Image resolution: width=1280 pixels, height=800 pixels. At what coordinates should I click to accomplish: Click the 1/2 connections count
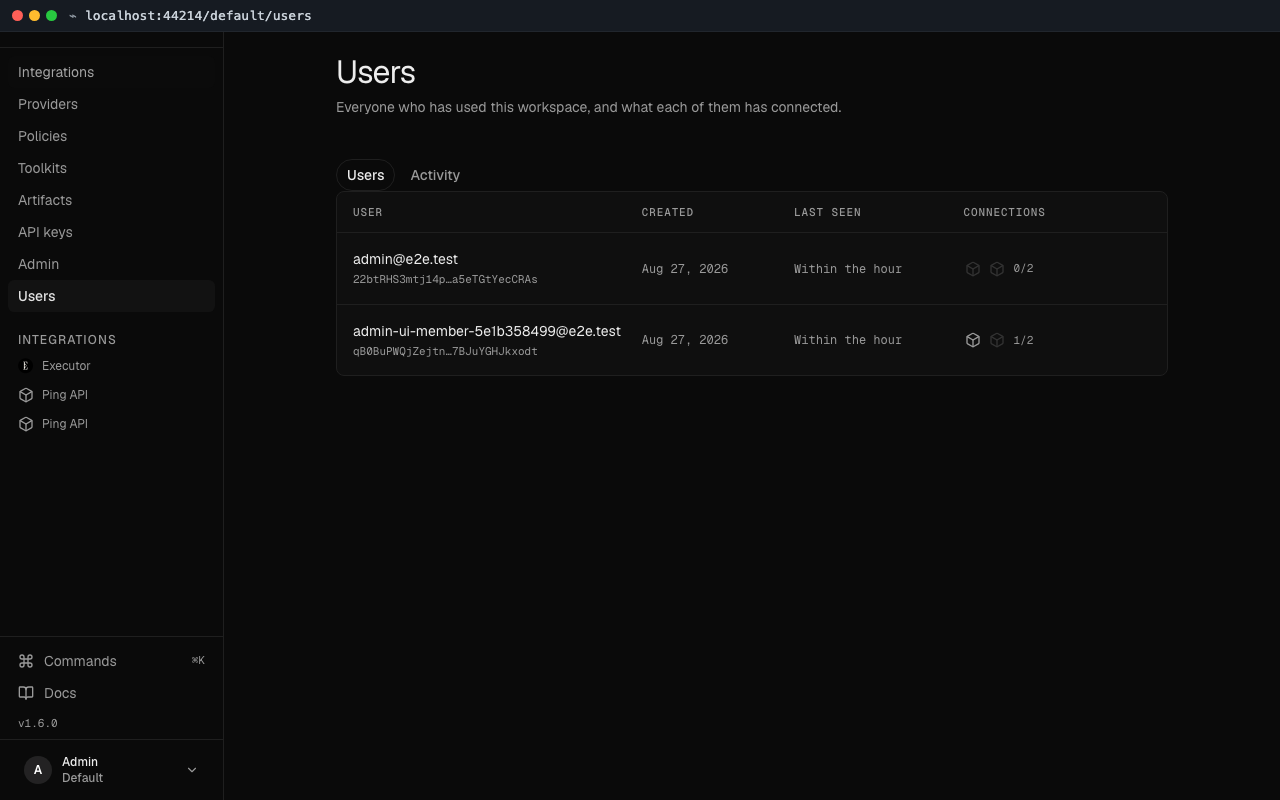(1023, 340)
